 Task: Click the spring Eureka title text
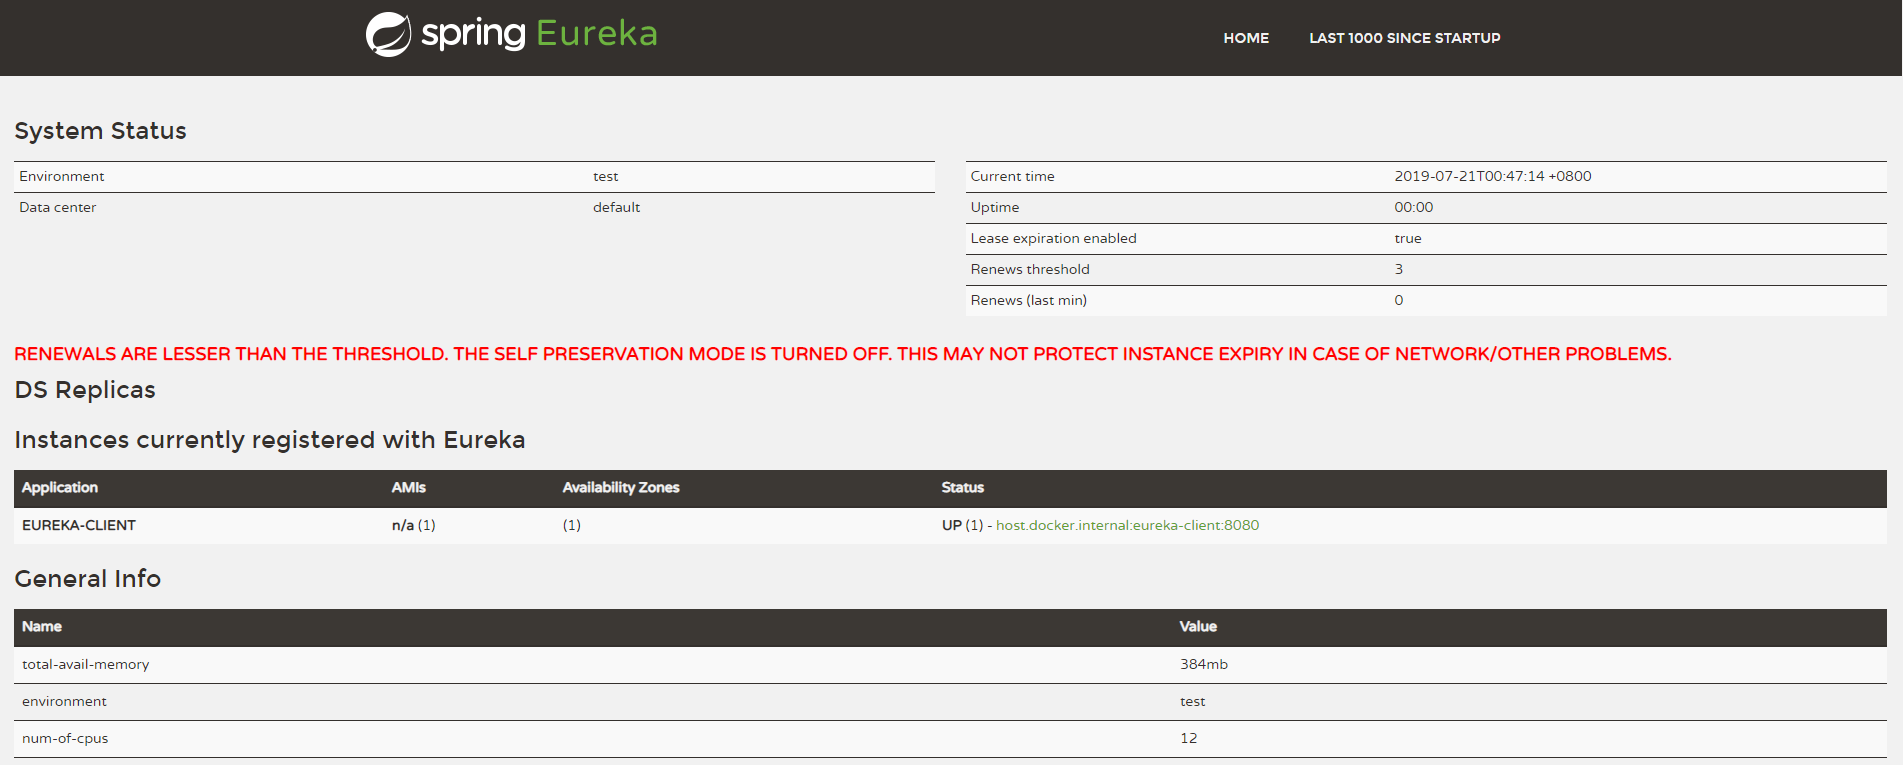coord(539,34)
